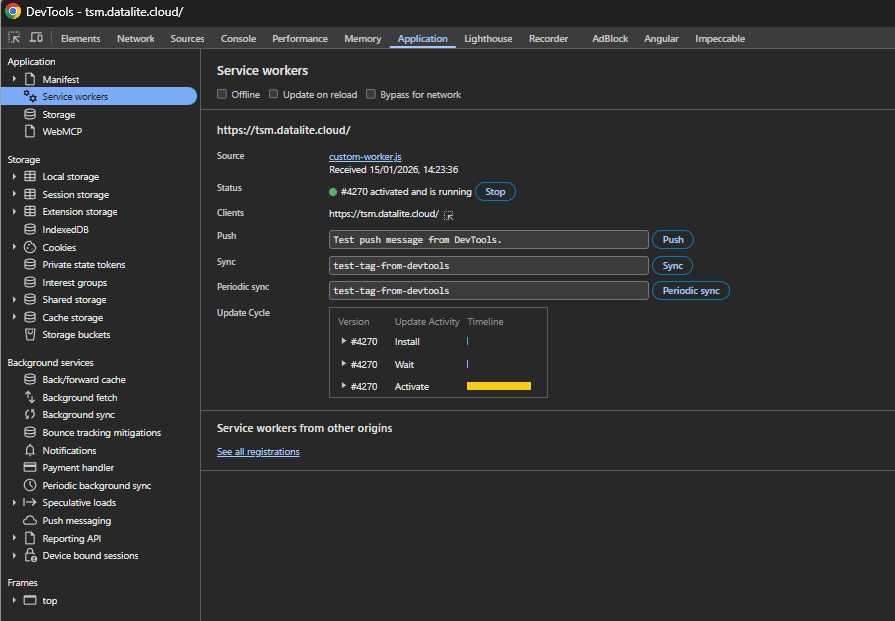Click the Manifest file icon
This screenshot has height=621, width=895.
tap(30, 79)
